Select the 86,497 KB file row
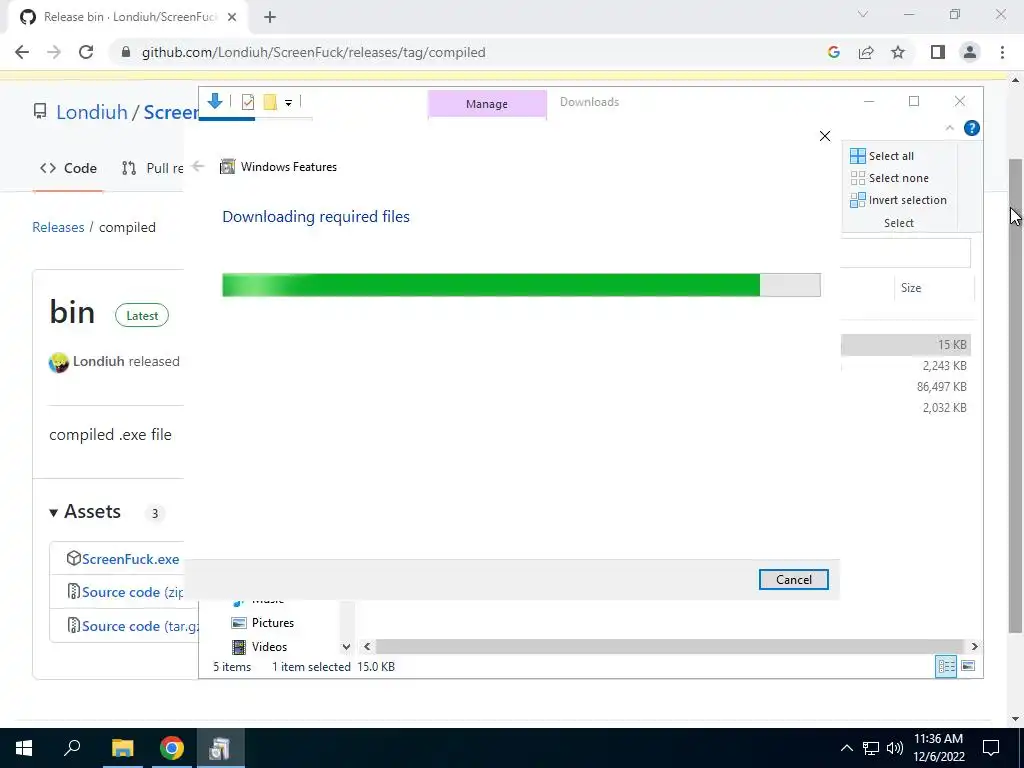 pos(905,387)
